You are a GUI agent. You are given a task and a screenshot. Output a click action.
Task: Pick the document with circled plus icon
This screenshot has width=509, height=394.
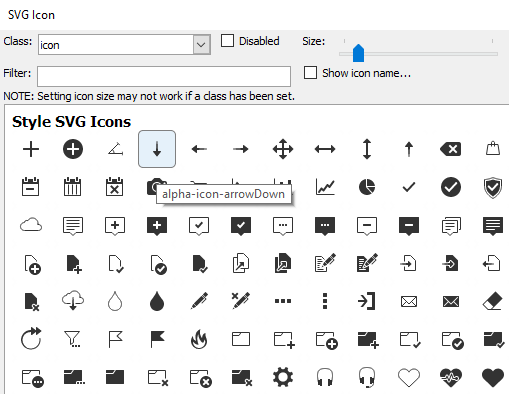point(32,265)
